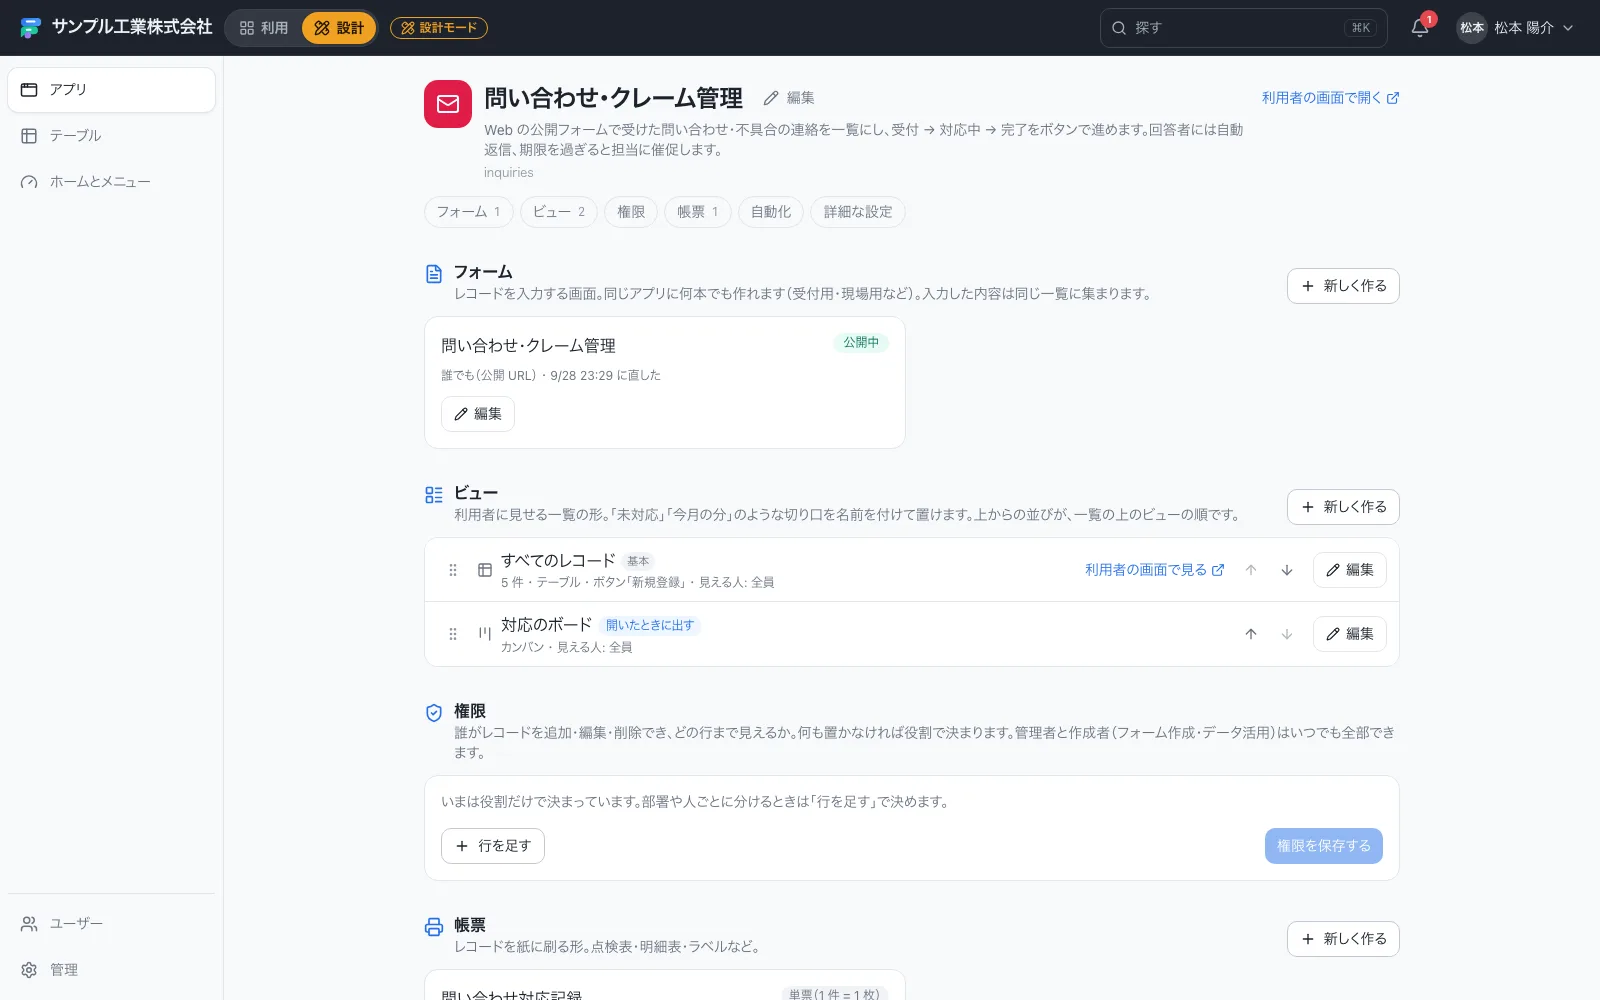Click the 開いたときに出す badge

point(650,626)
